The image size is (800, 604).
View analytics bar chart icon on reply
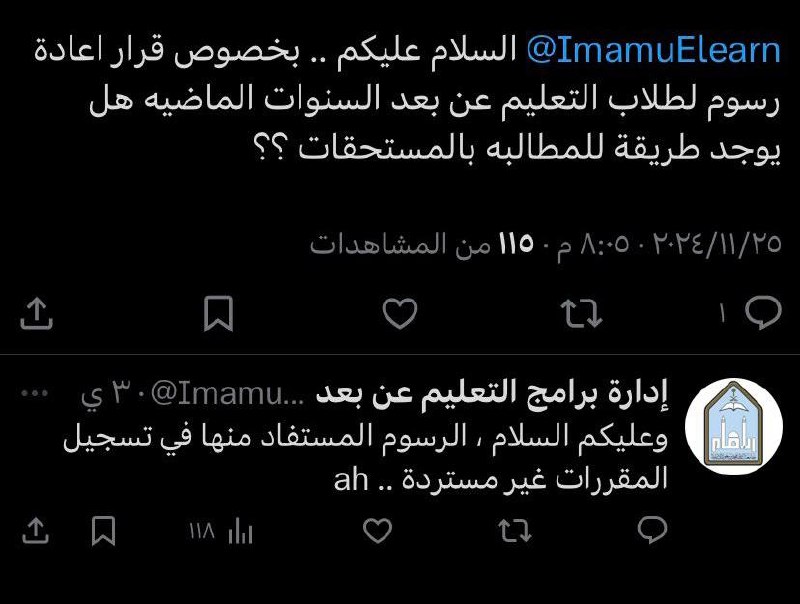[x=240, y=531]
